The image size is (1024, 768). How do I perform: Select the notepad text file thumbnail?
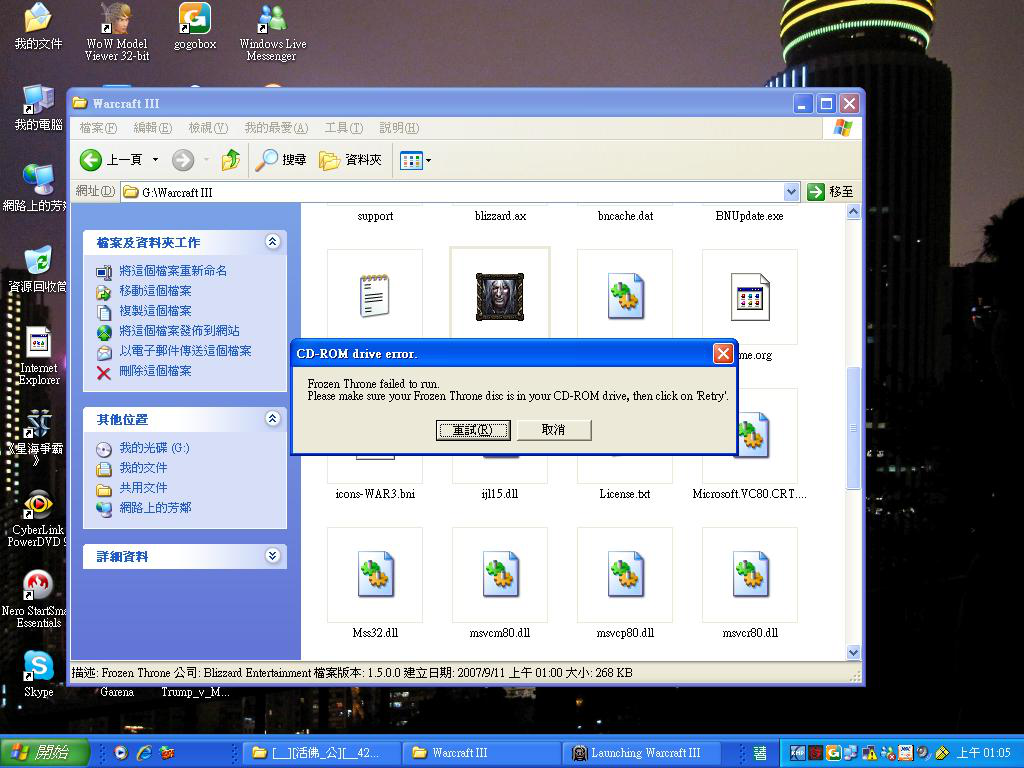(x=375, y=296)
